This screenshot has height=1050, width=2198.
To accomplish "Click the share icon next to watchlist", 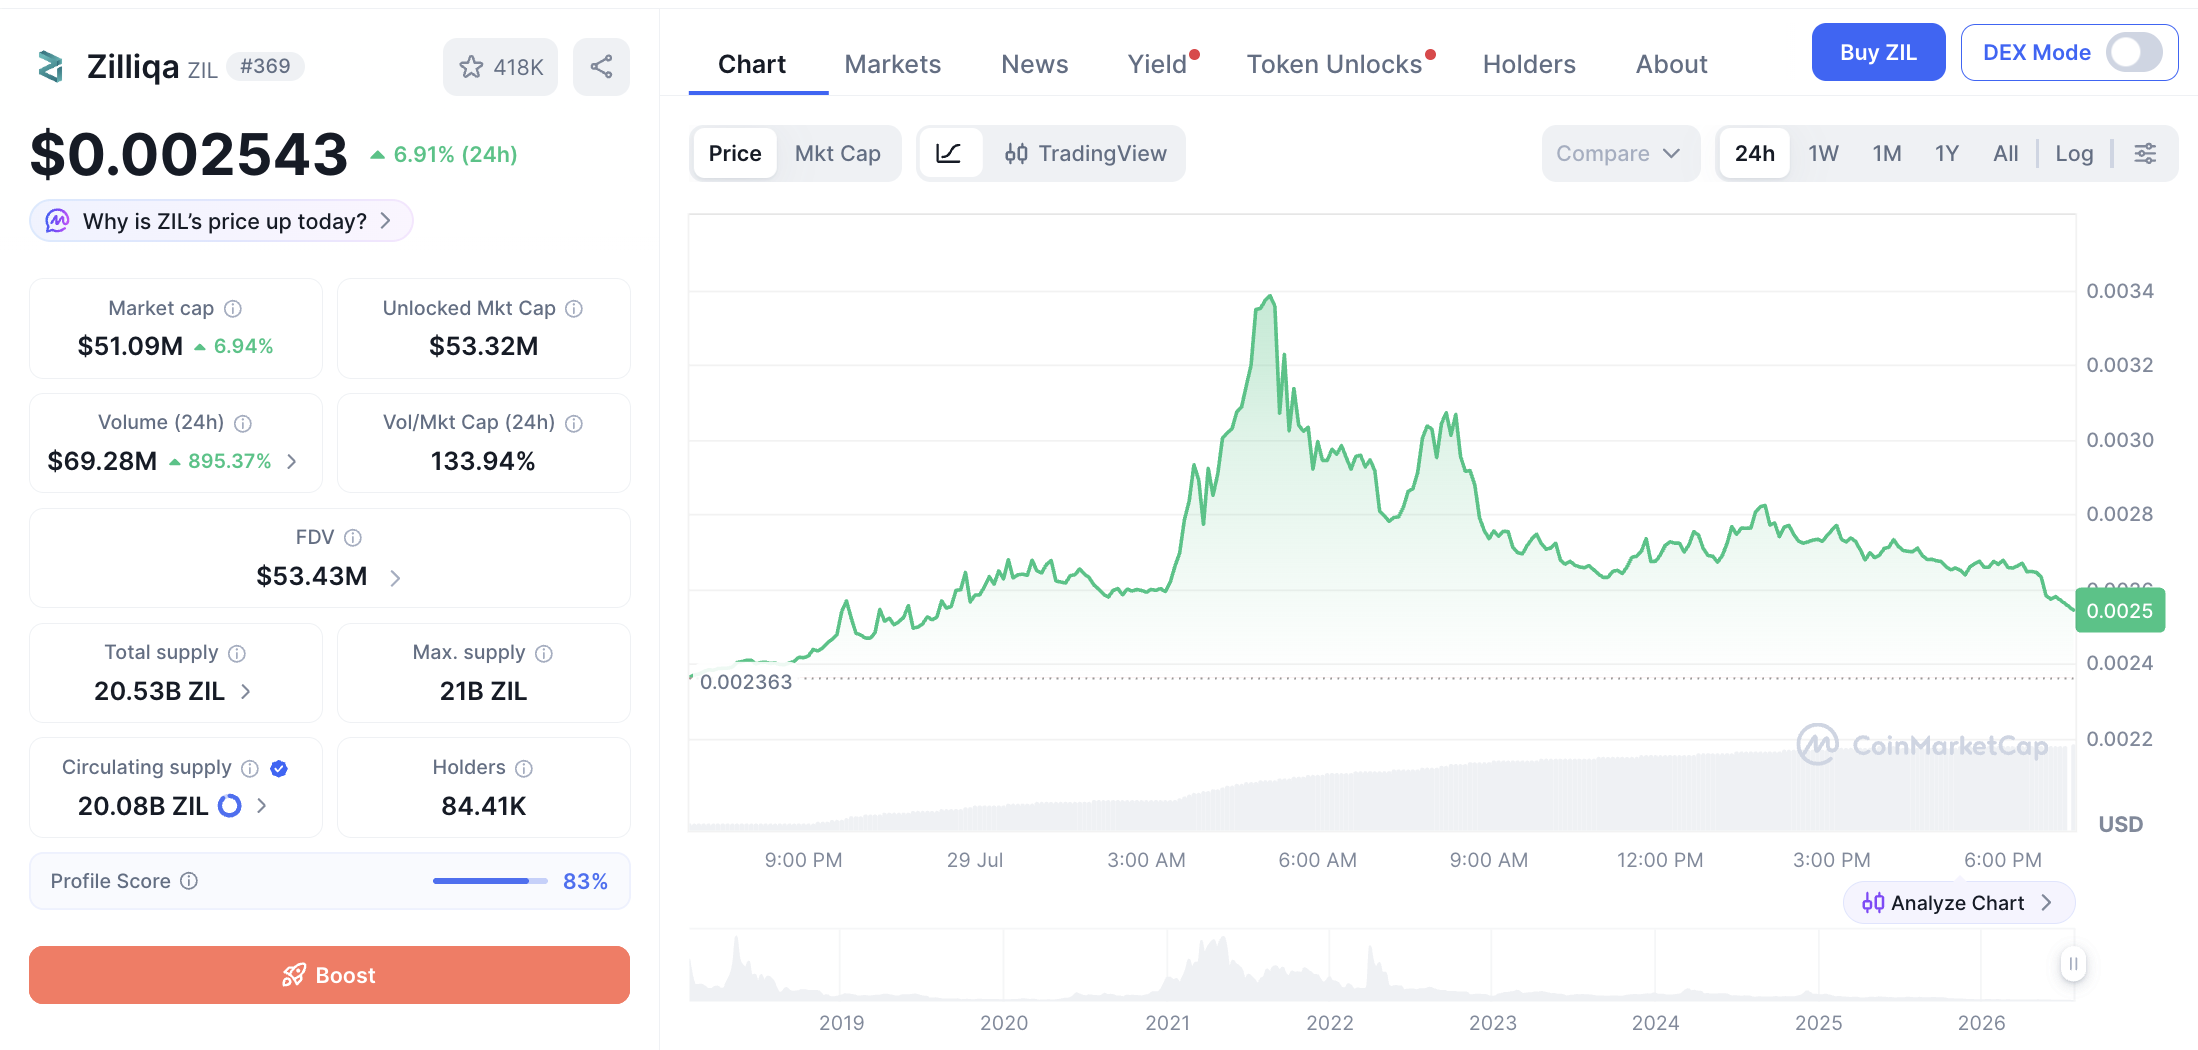I will (601, 67).
